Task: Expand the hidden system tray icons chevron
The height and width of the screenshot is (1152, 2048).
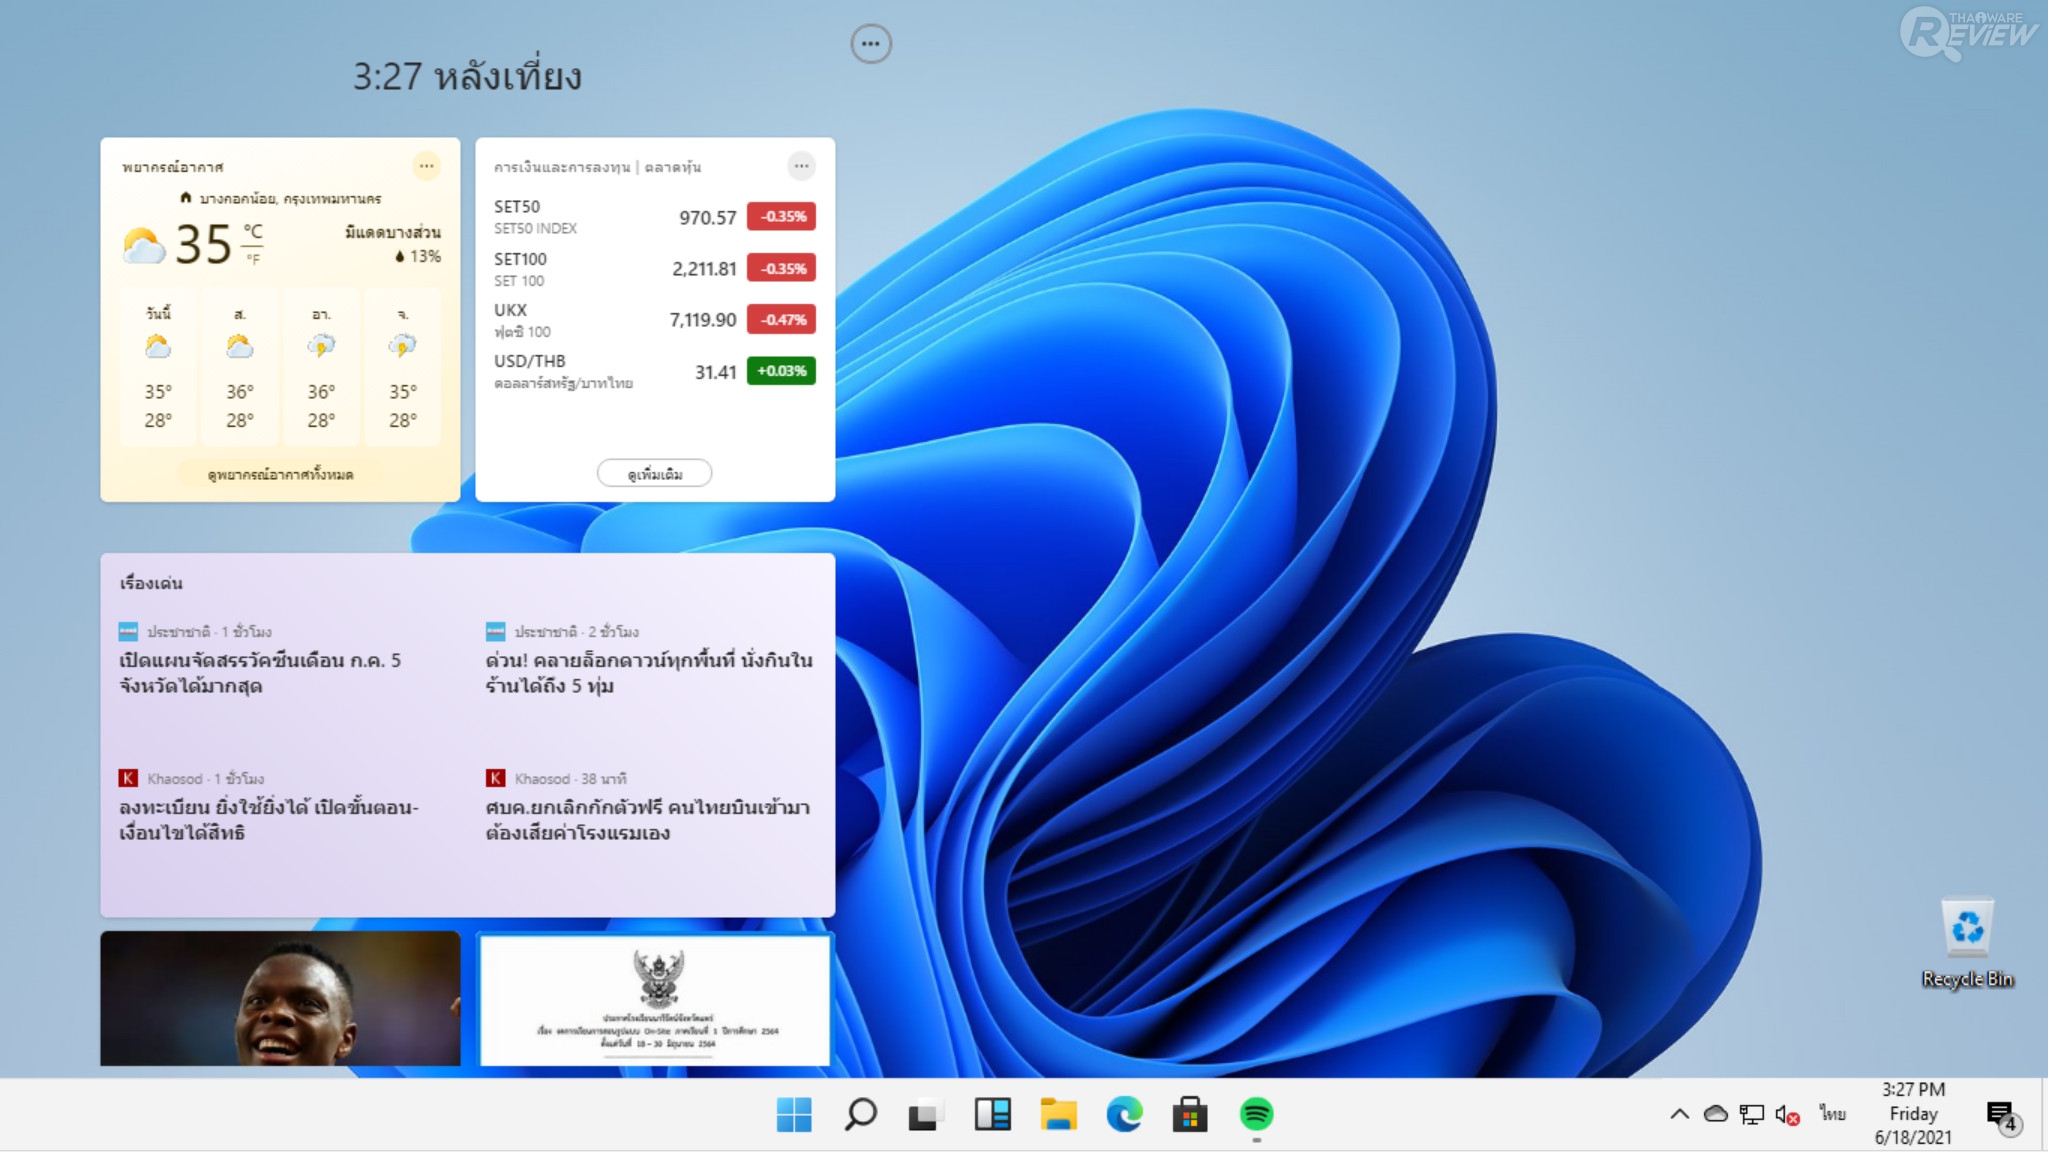Action: (1680, 1114)
